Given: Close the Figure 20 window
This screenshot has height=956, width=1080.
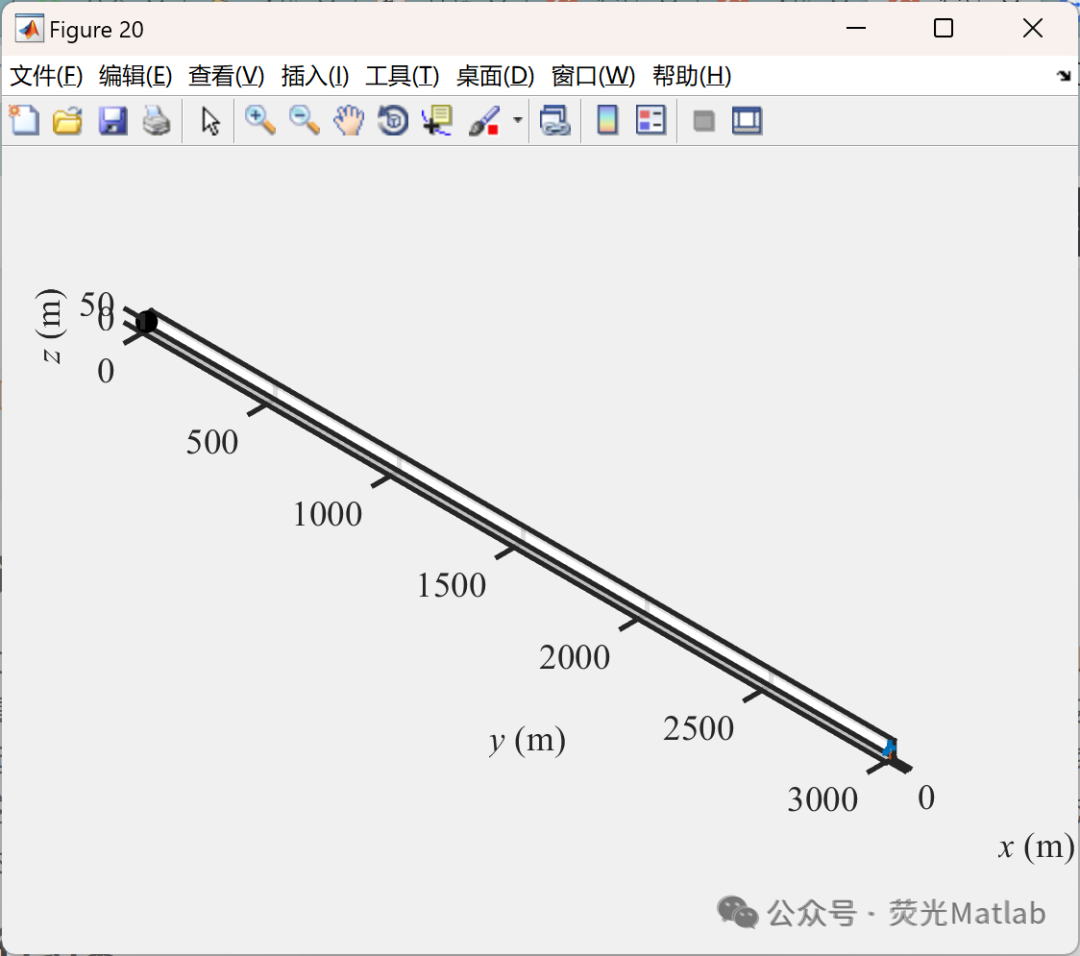Looking at the screenshot, I should coord(1032,28).
